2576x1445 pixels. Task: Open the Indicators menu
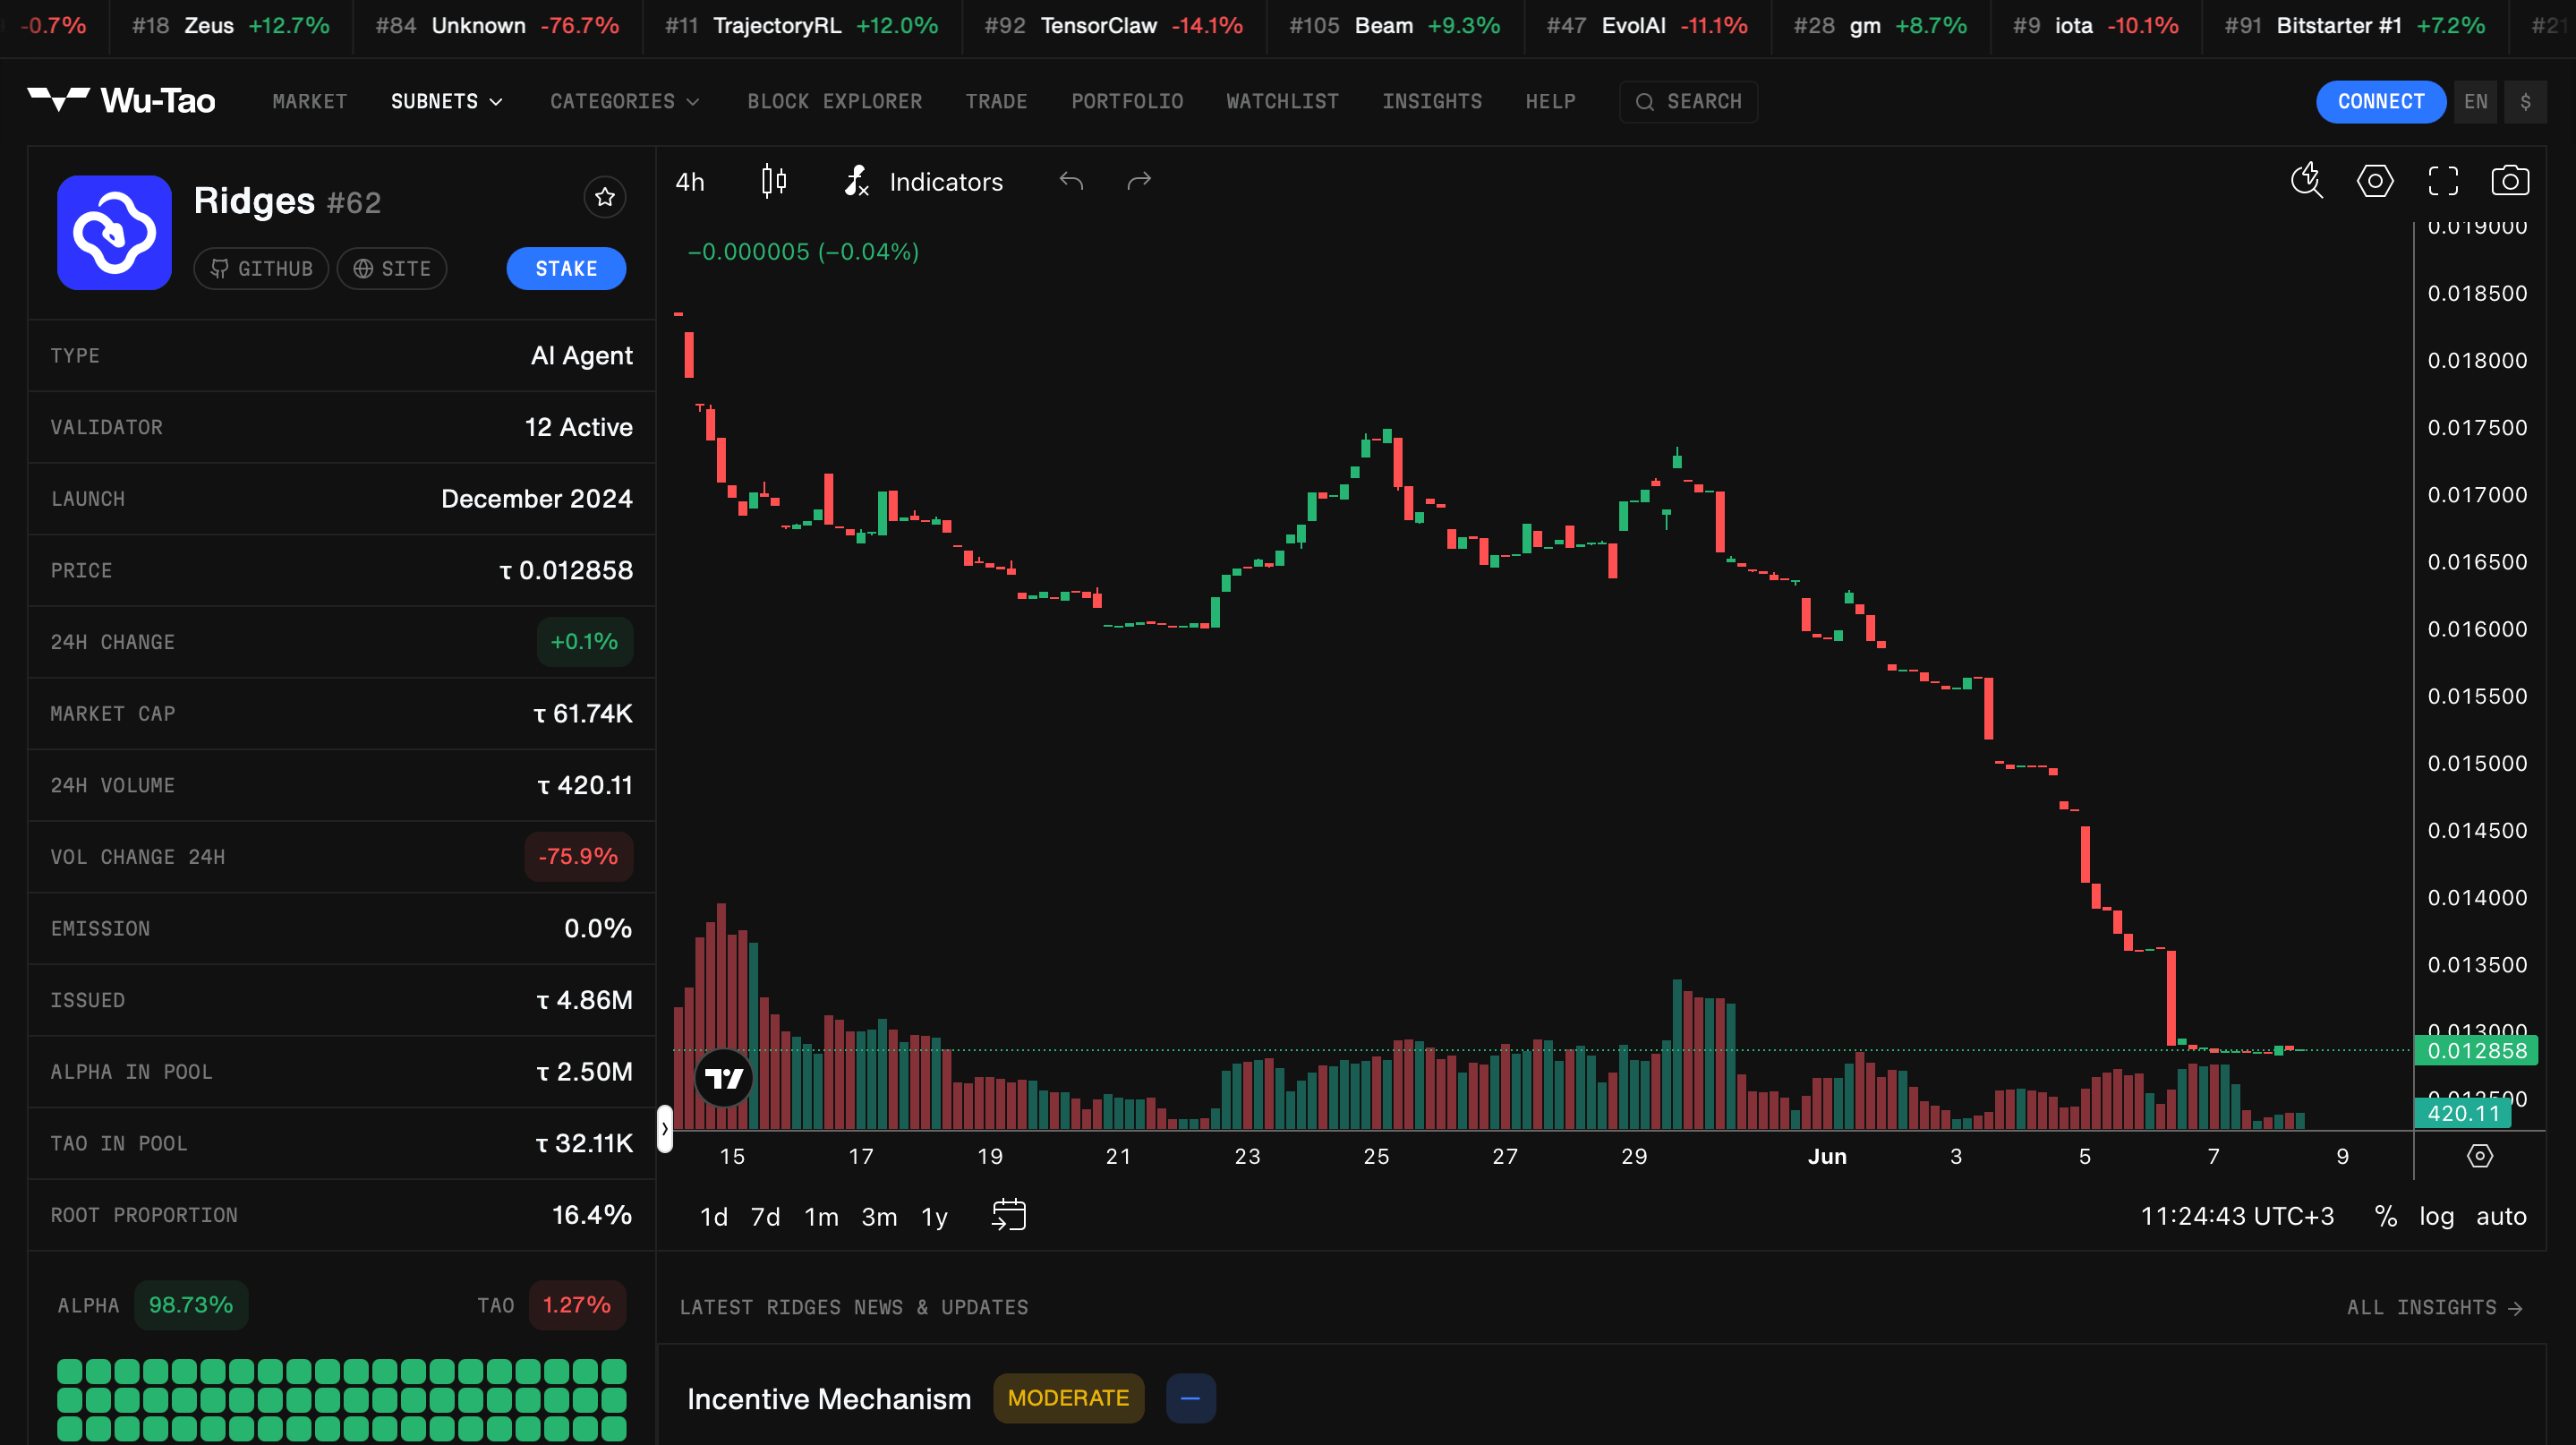924,181
